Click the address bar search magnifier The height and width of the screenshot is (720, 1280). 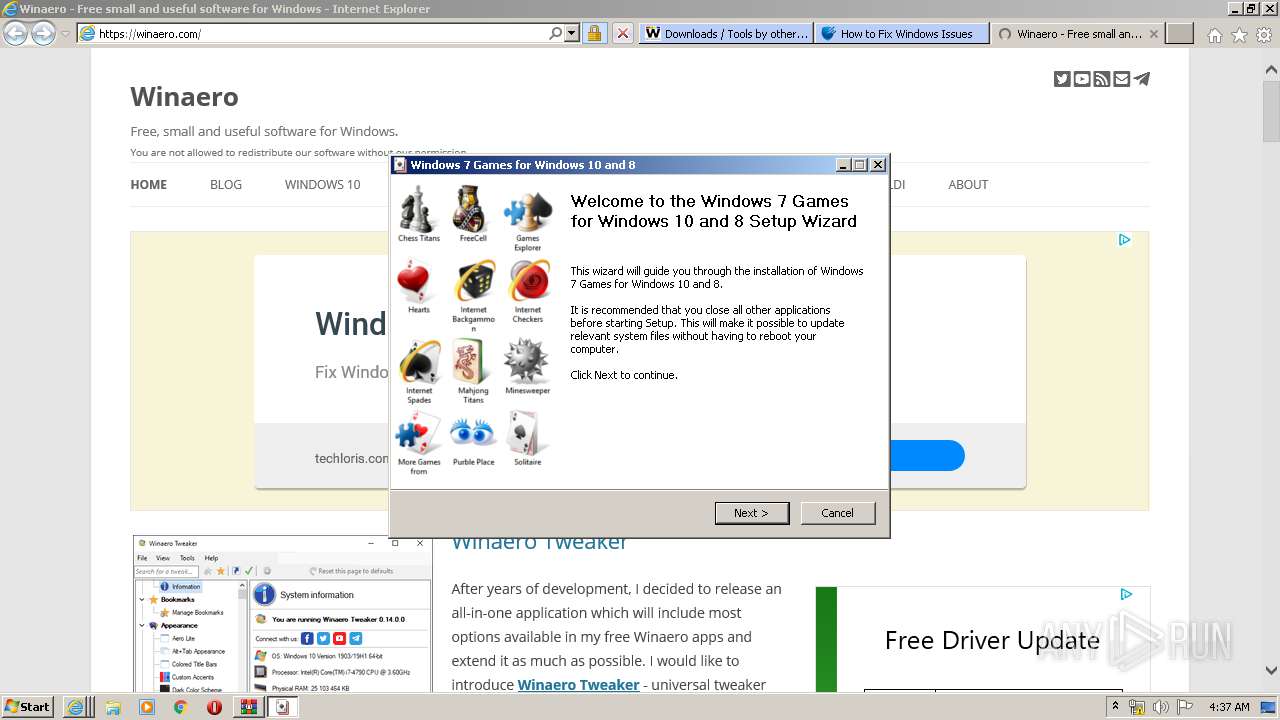555,33
